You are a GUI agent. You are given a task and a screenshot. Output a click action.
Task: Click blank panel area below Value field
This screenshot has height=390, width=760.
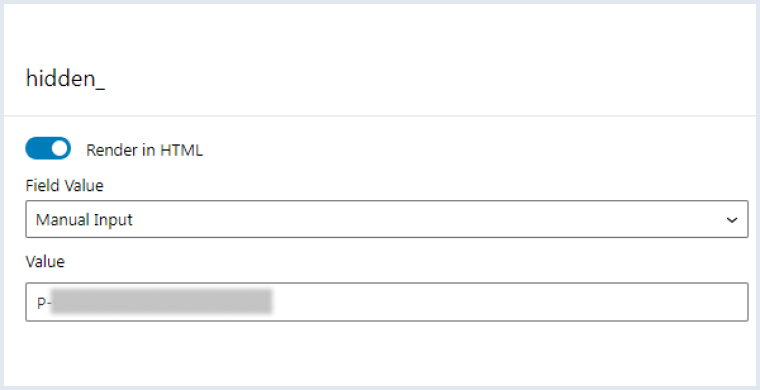380,353
